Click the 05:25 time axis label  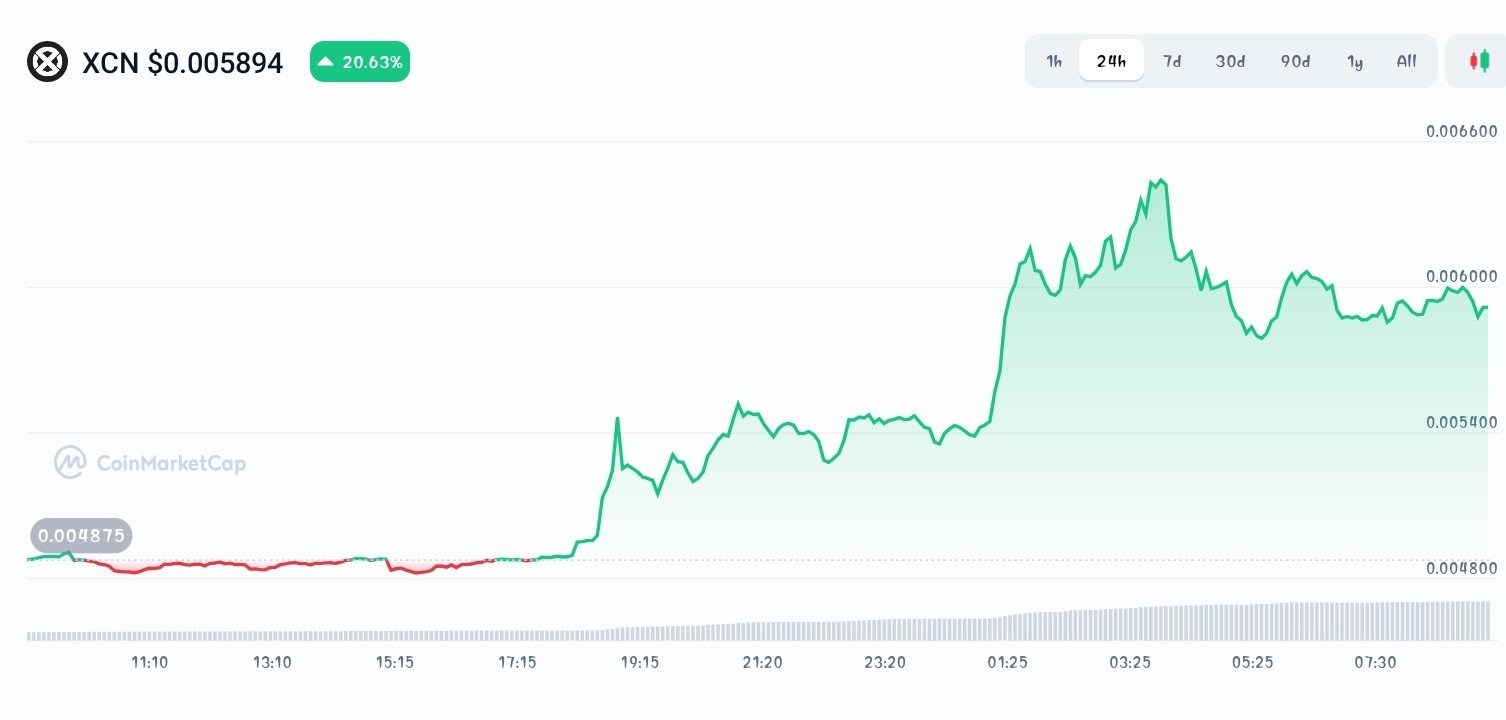[x=1252, y=662]
